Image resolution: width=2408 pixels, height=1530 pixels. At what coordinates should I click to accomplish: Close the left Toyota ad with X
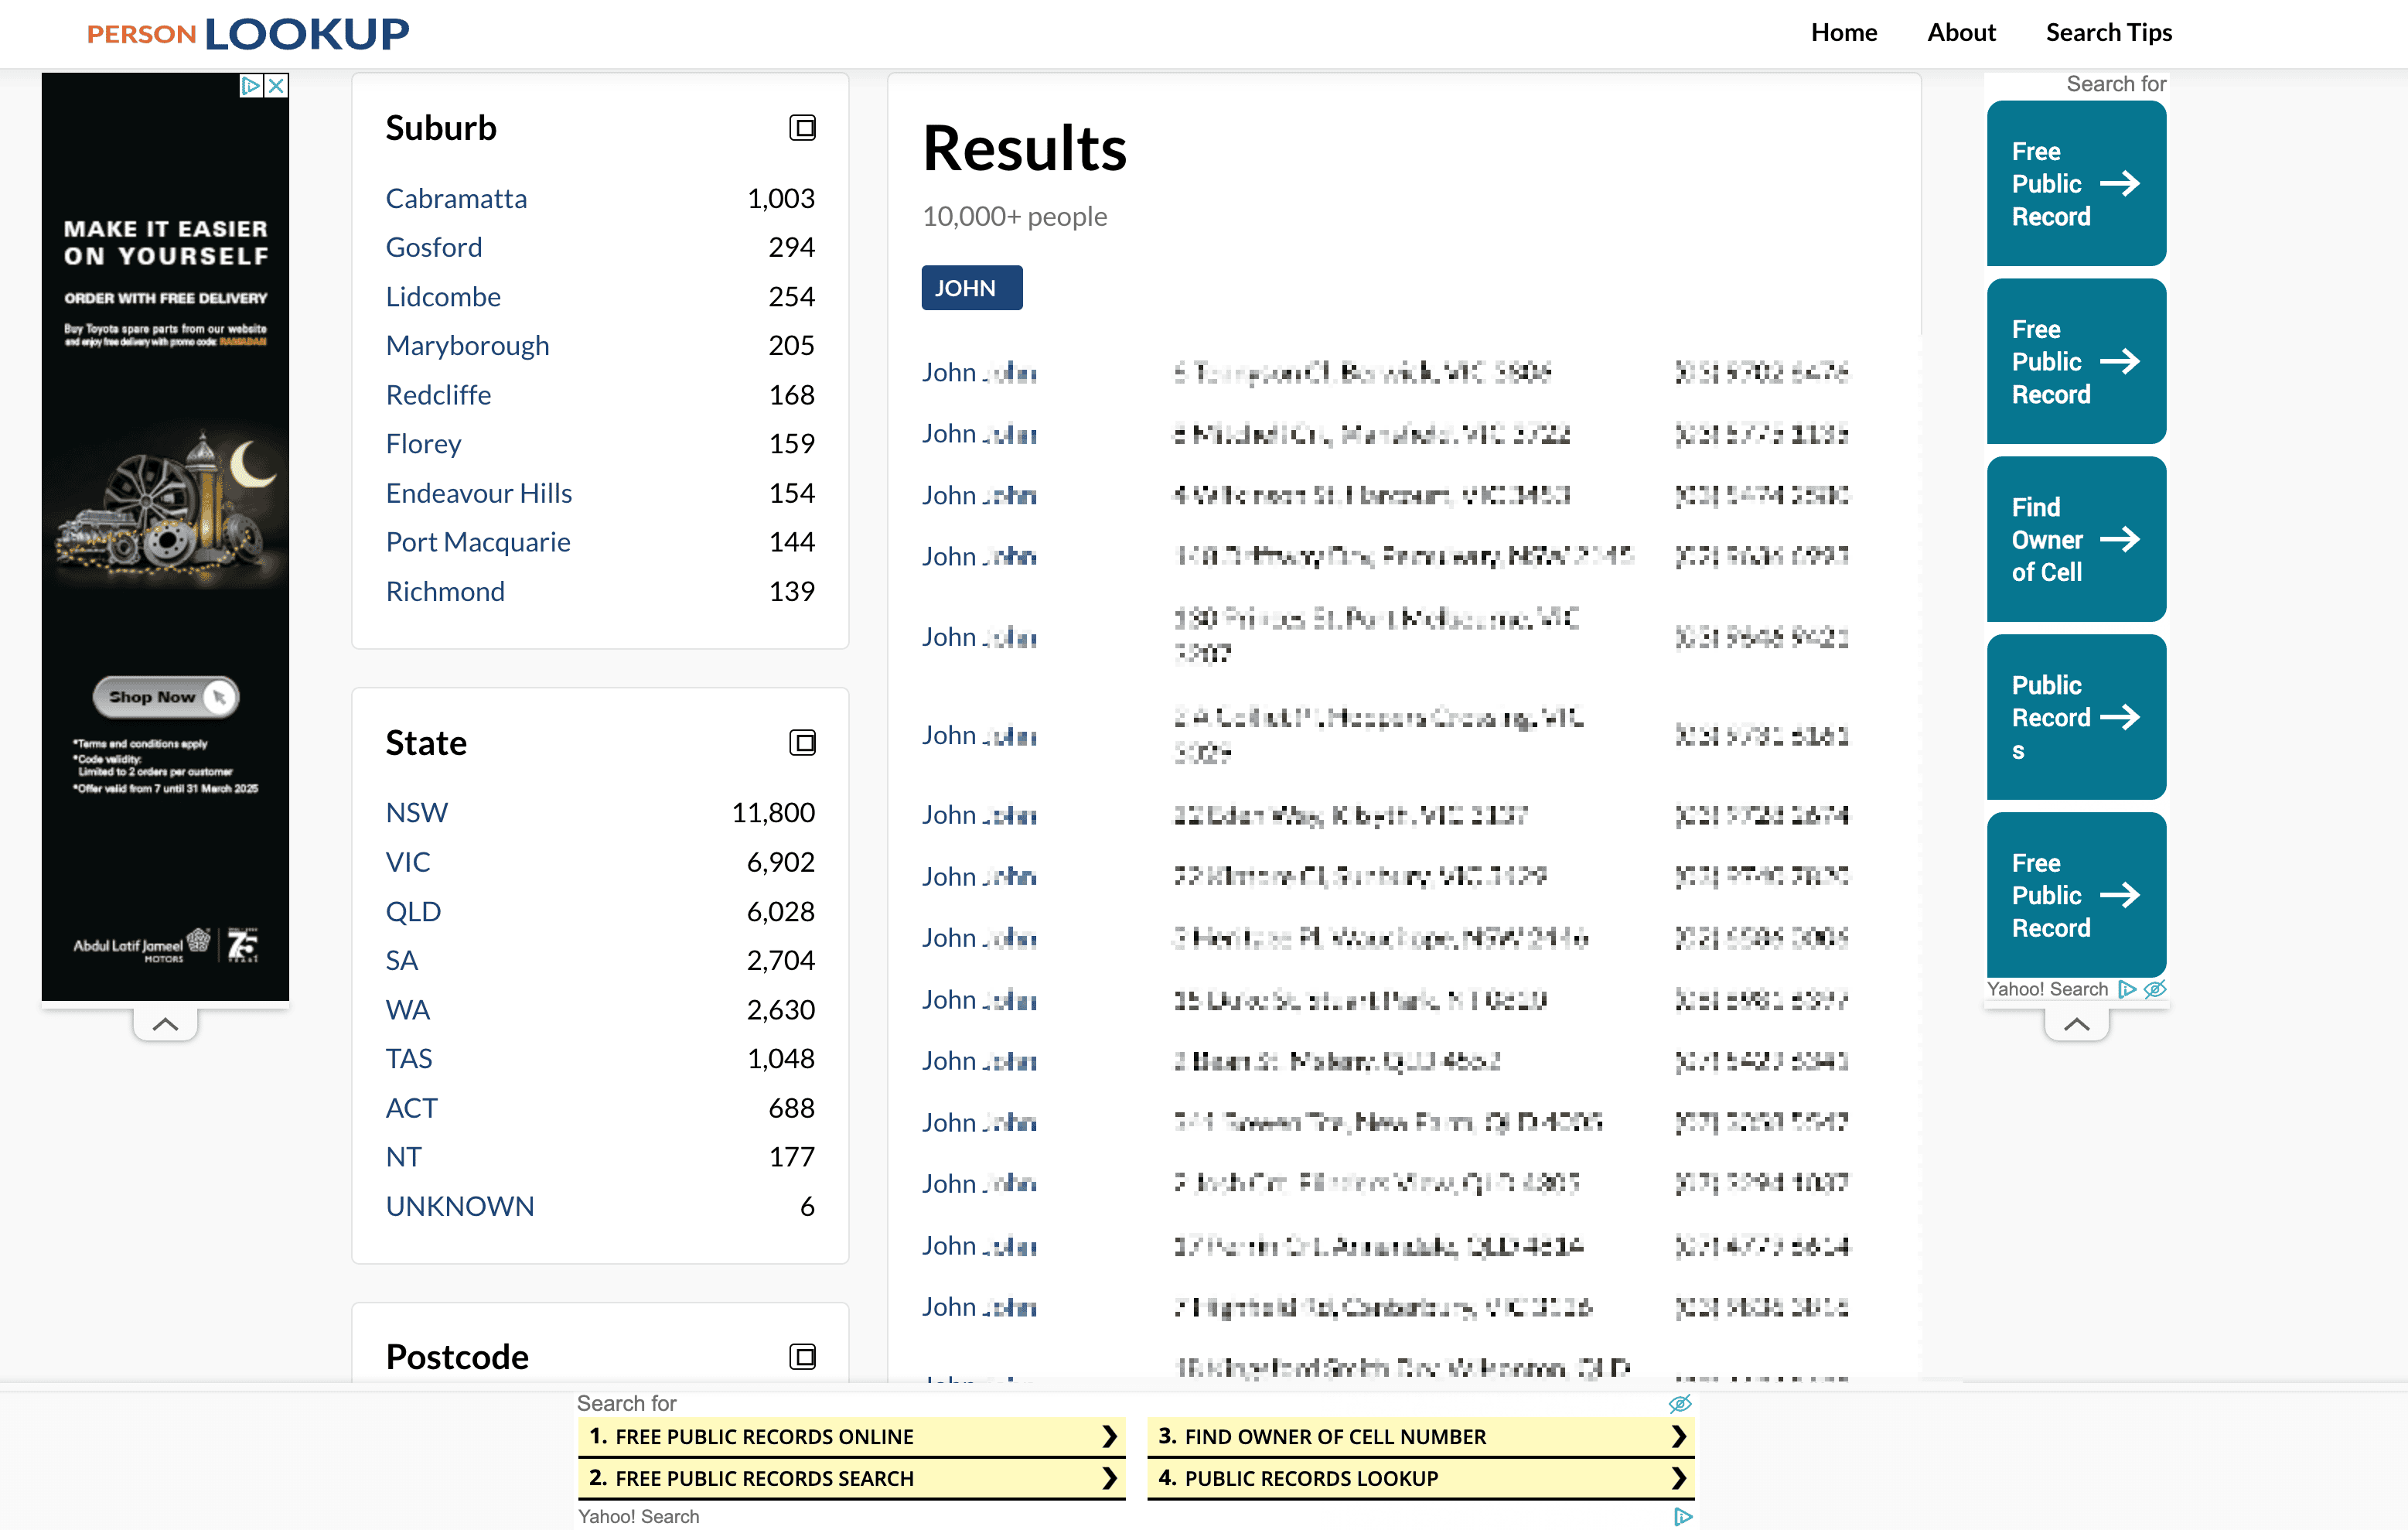pyautogui.click(x=277, y=86)
